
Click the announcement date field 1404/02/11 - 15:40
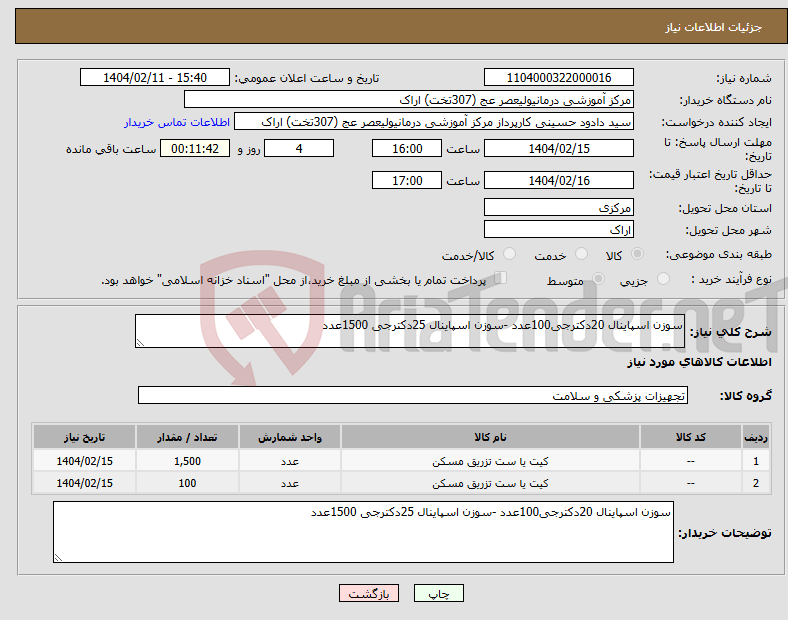155,77
